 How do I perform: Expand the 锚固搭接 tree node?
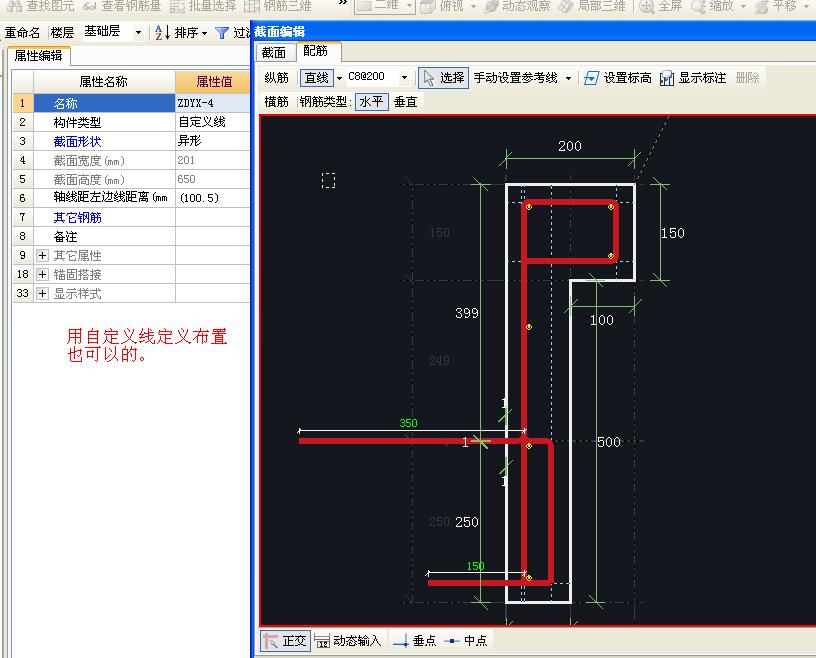tap(43, 274)
